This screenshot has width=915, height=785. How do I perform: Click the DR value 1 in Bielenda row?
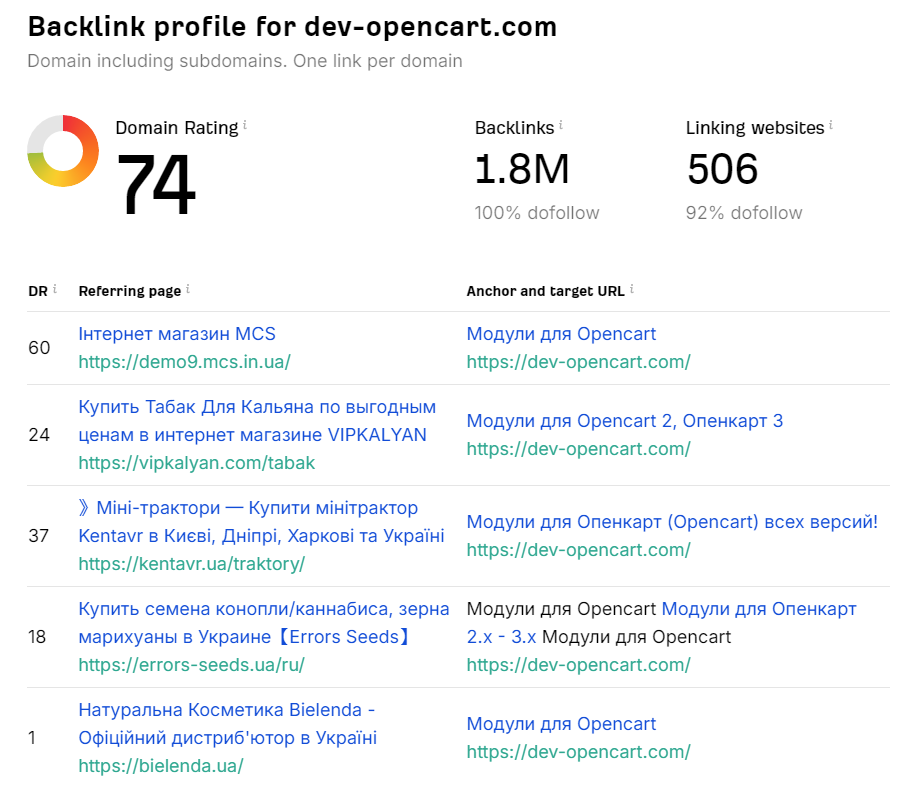(x=32, y=738)
